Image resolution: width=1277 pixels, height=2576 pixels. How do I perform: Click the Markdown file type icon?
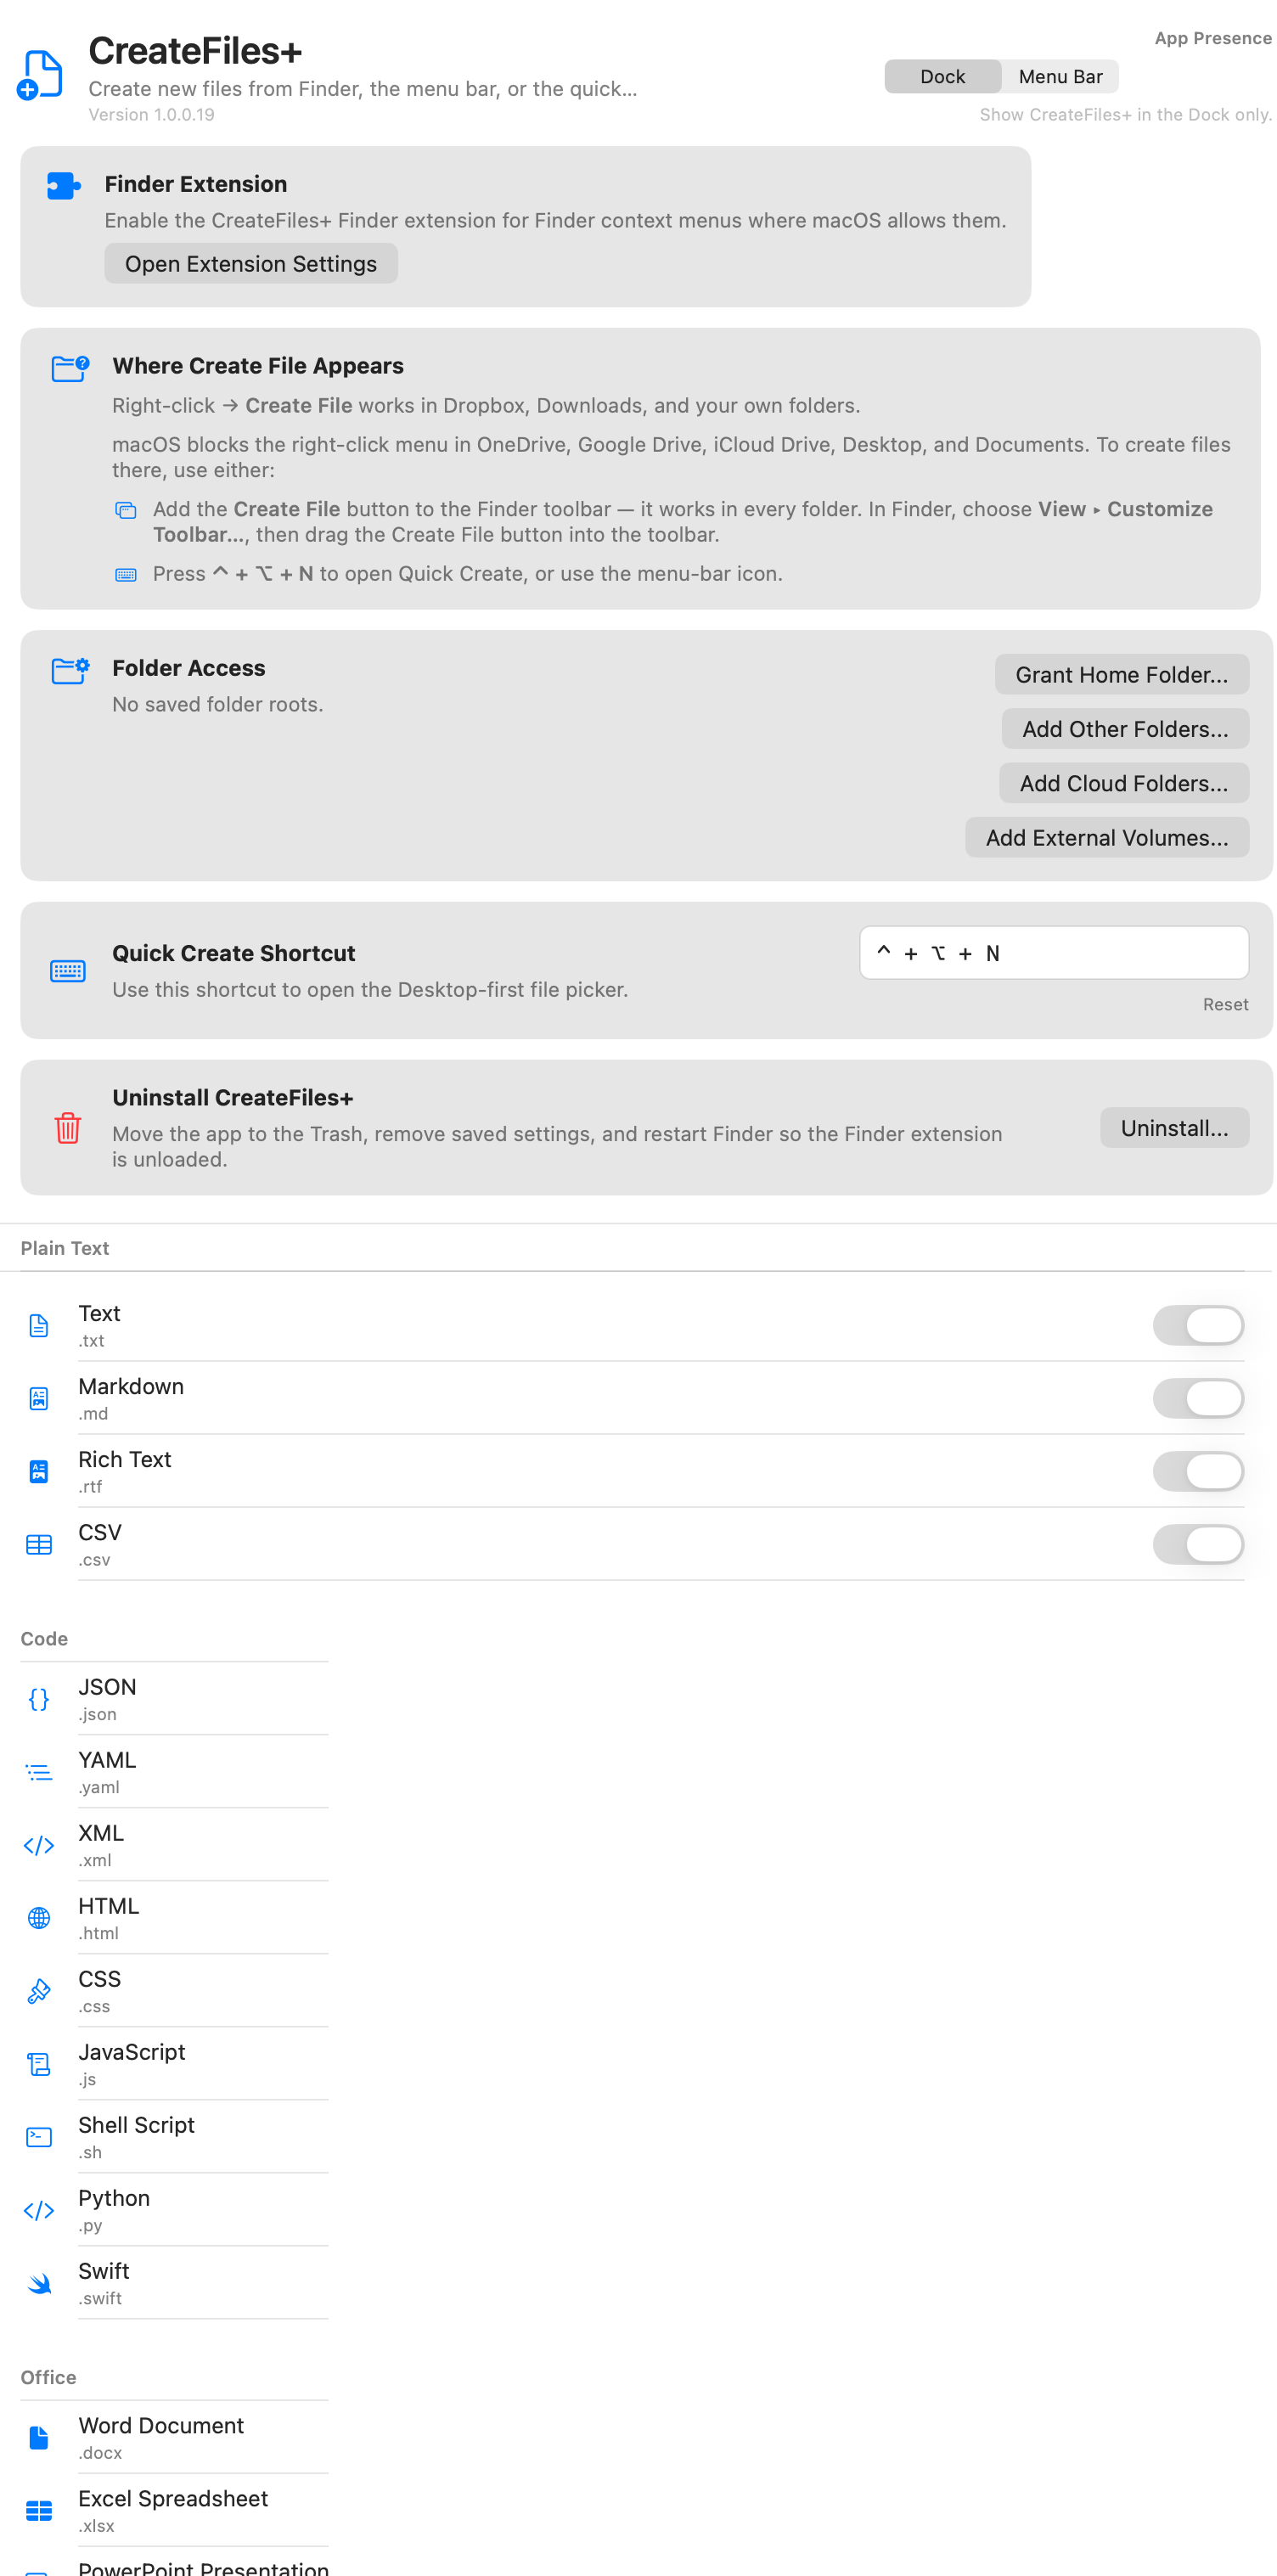pos(39,1398)
